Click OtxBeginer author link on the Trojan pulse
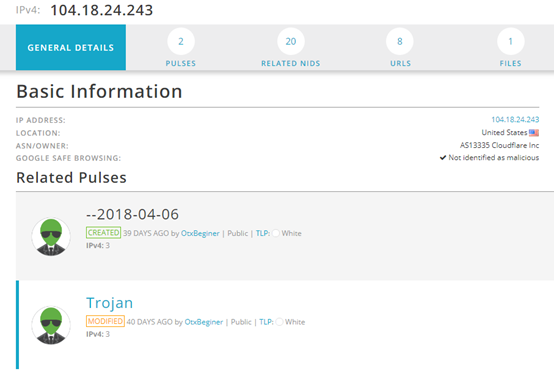Viewport: 554px width, 374px height. (x=204, y=322)
